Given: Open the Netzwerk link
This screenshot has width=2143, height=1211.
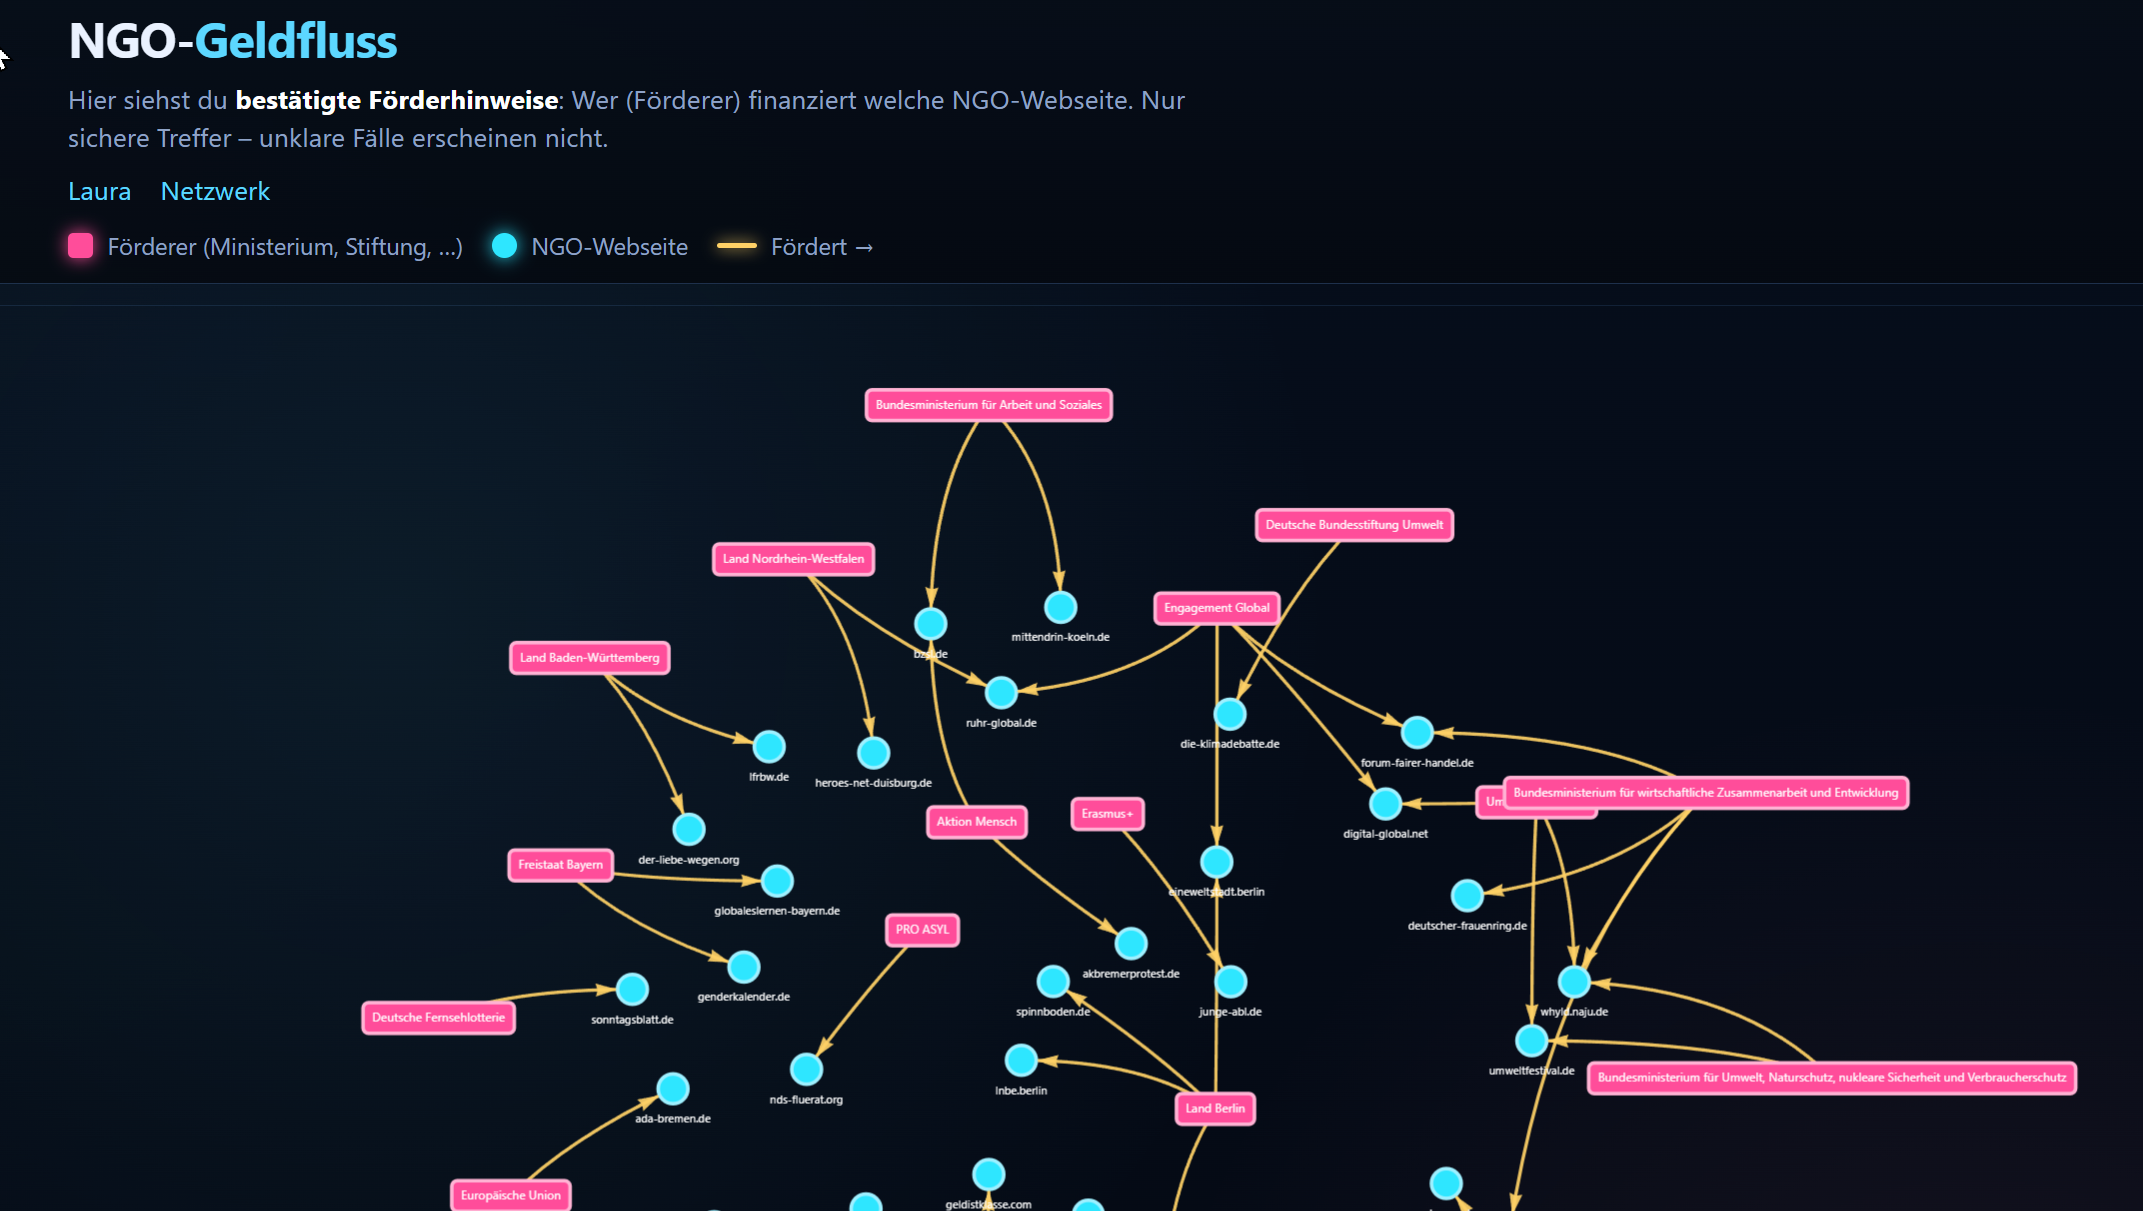Looking at the screenshot, I should tap(215, 191).
